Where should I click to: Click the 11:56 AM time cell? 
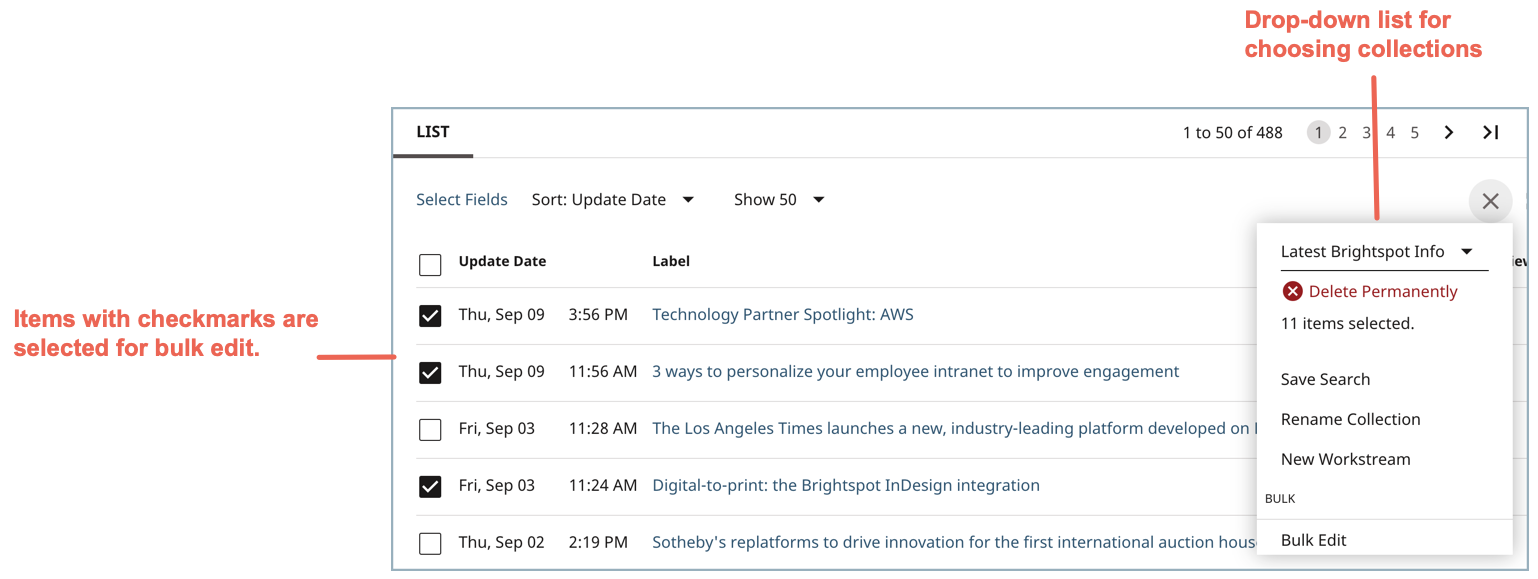(602, 371)
